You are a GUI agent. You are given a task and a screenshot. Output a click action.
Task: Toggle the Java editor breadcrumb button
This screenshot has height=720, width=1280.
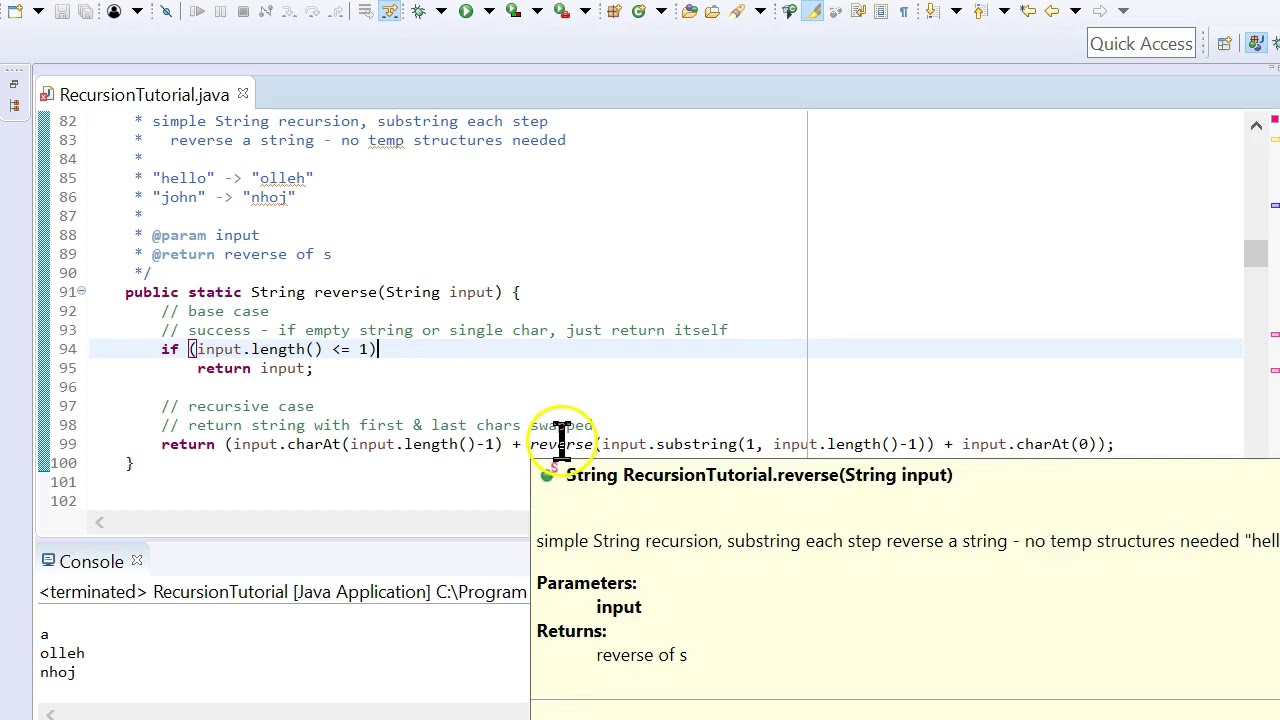pos(789,11)
